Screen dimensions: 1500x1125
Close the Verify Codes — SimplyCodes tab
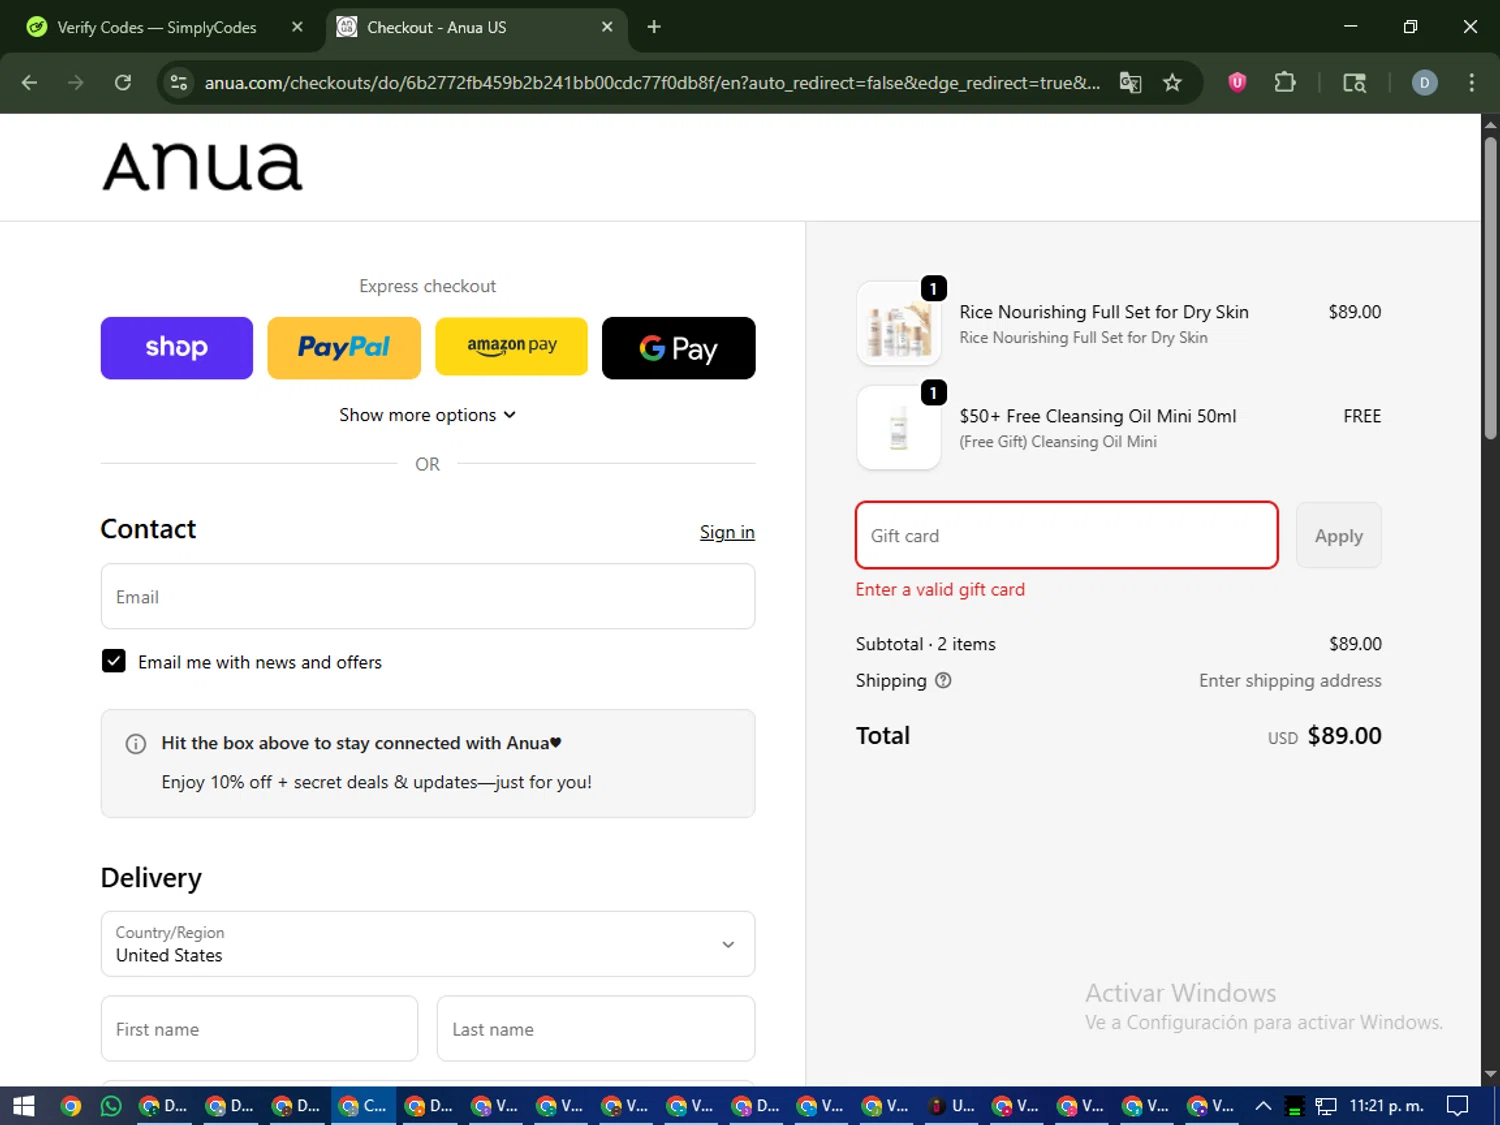point(297,27)
